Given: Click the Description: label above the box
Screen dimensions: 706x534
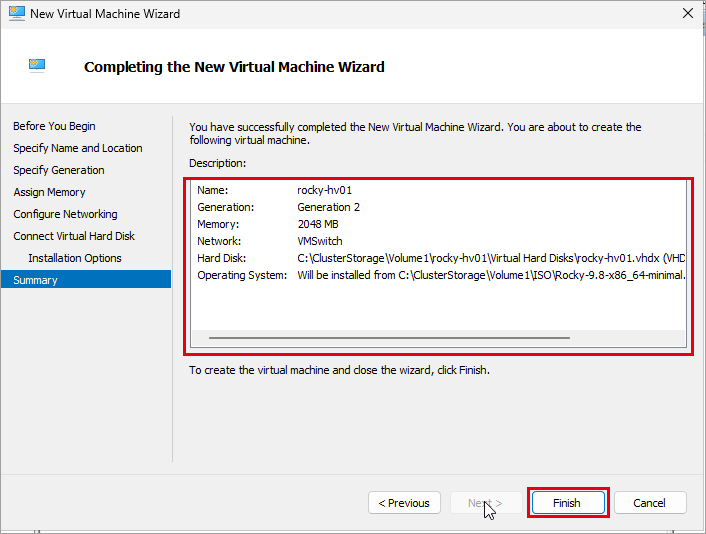Looking at the screenshot, I should click(x=217, y=163).
